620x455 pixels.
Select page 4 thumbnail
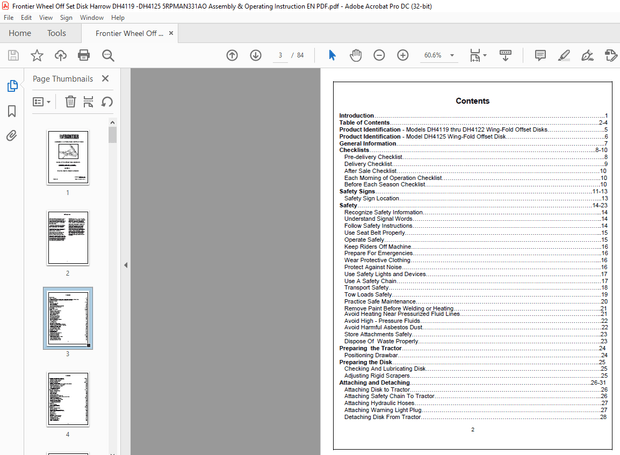click(68, 399)
